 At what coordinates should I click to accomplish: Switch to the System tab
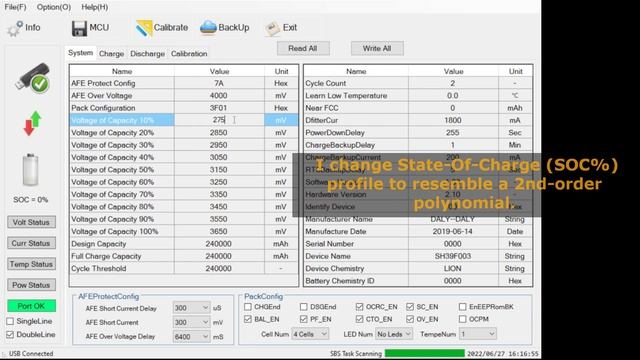(x=80, y=53)
